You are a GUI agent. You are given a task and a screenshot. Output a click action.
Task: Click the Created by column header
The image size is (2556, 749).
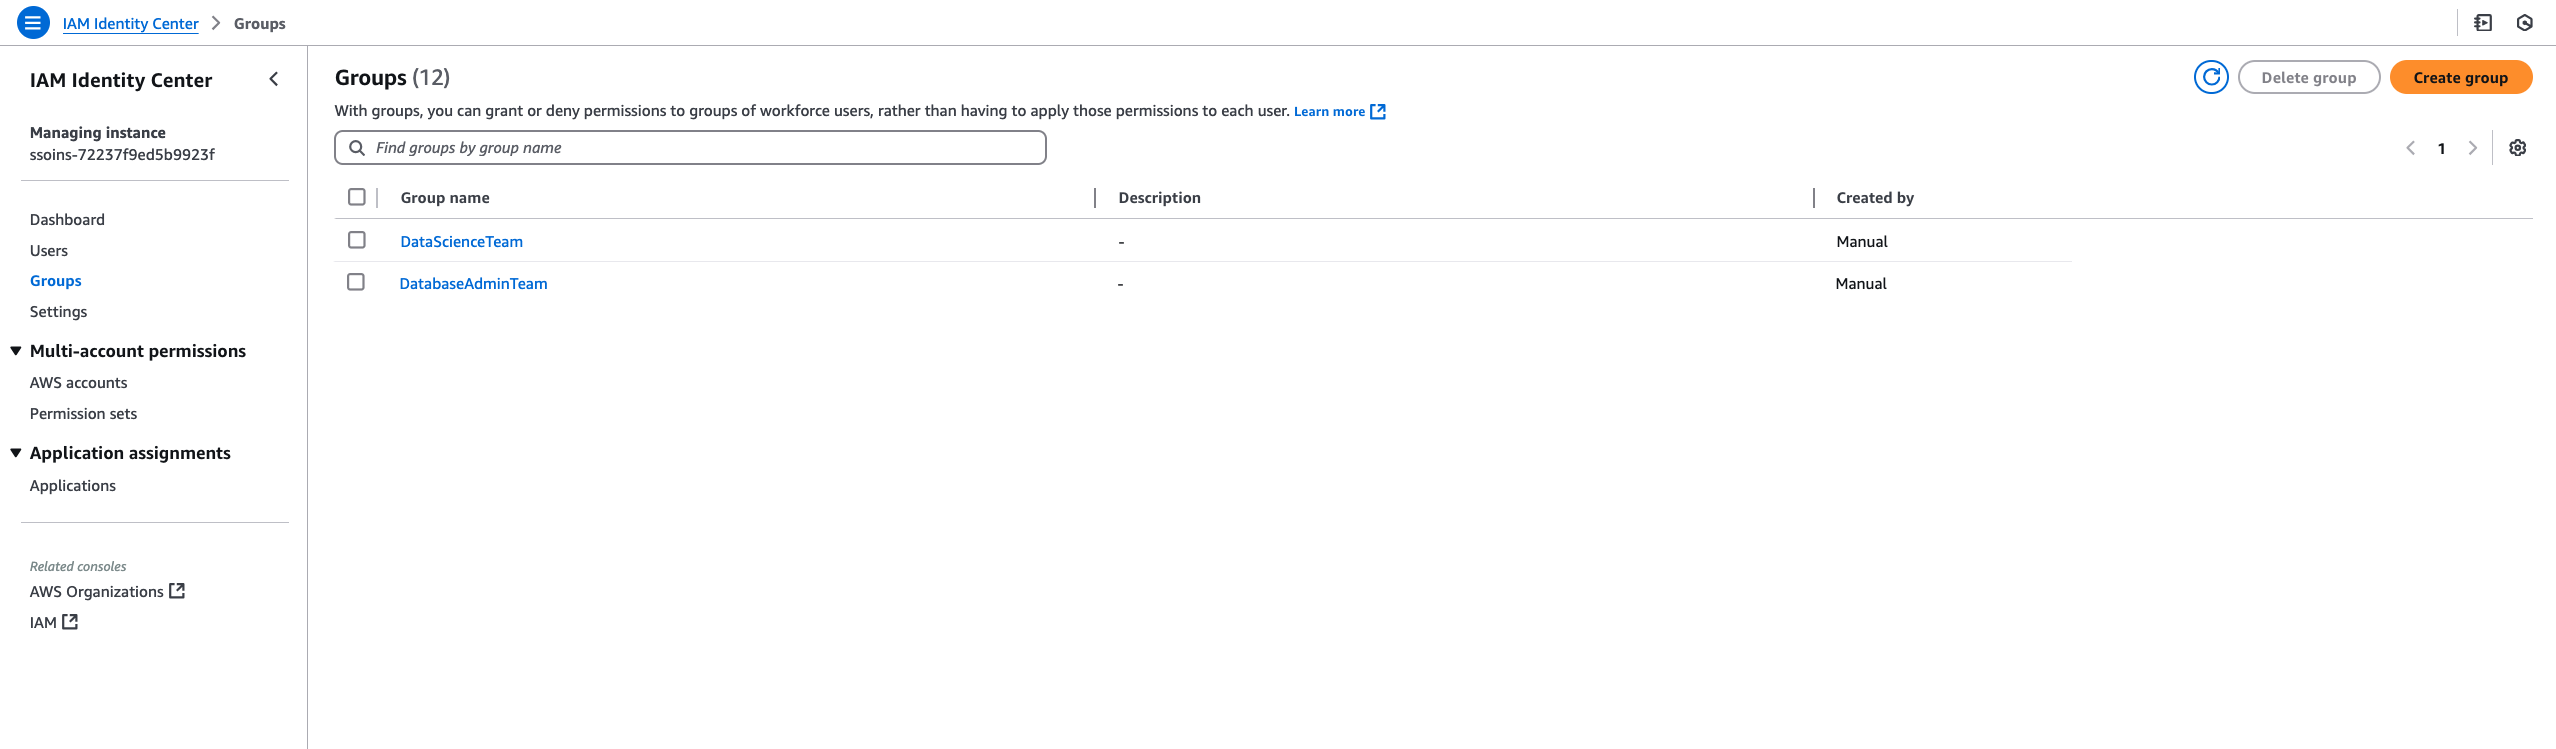coord(1875,198)
